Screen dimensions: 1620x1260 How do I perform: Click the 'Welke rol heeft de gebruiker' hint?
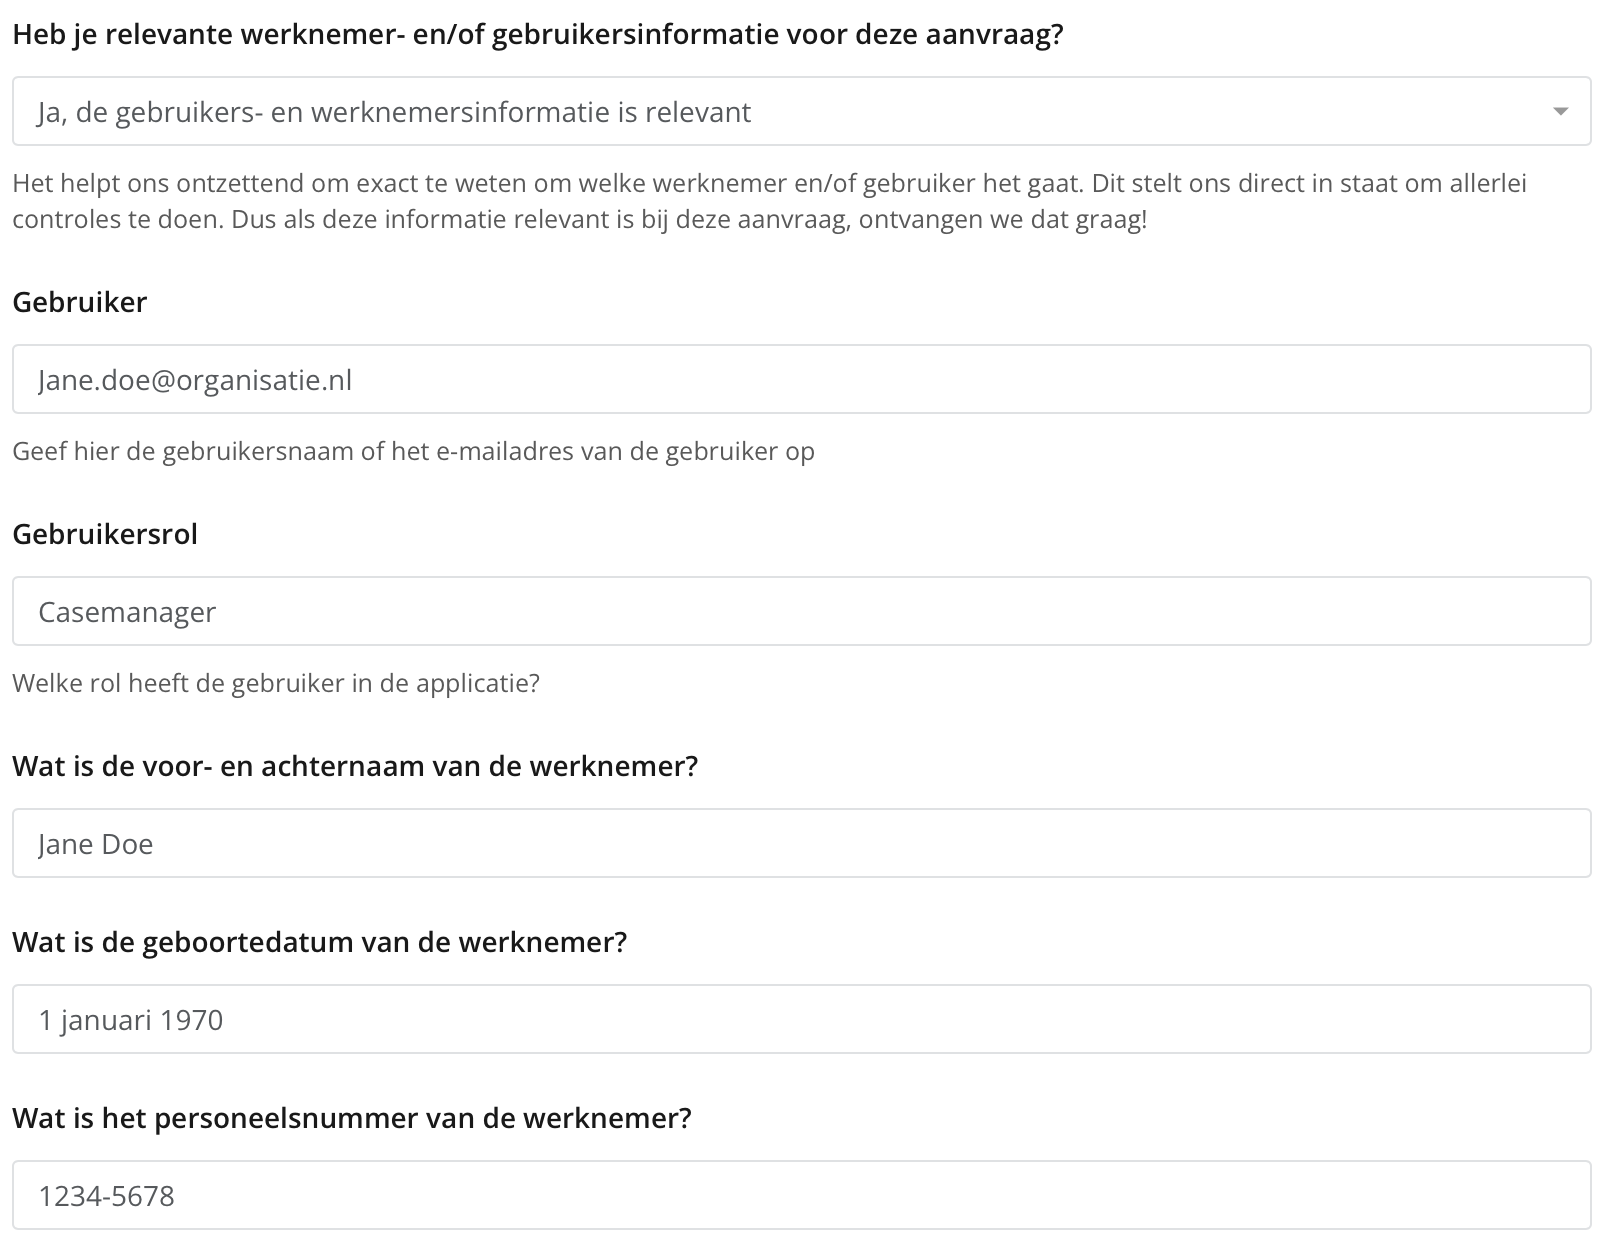click(276, 684)
